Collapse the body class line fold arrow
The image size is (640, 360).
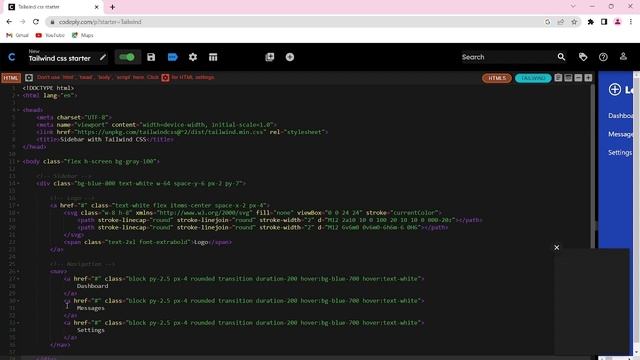click(x=18, y=162)
